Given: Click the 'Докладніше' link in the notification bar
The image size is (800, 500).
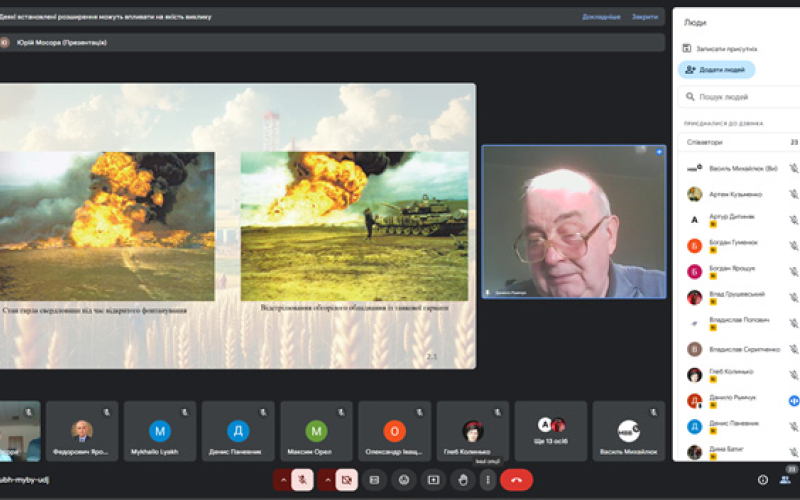Looking at the screenshot, I should 601,17.
